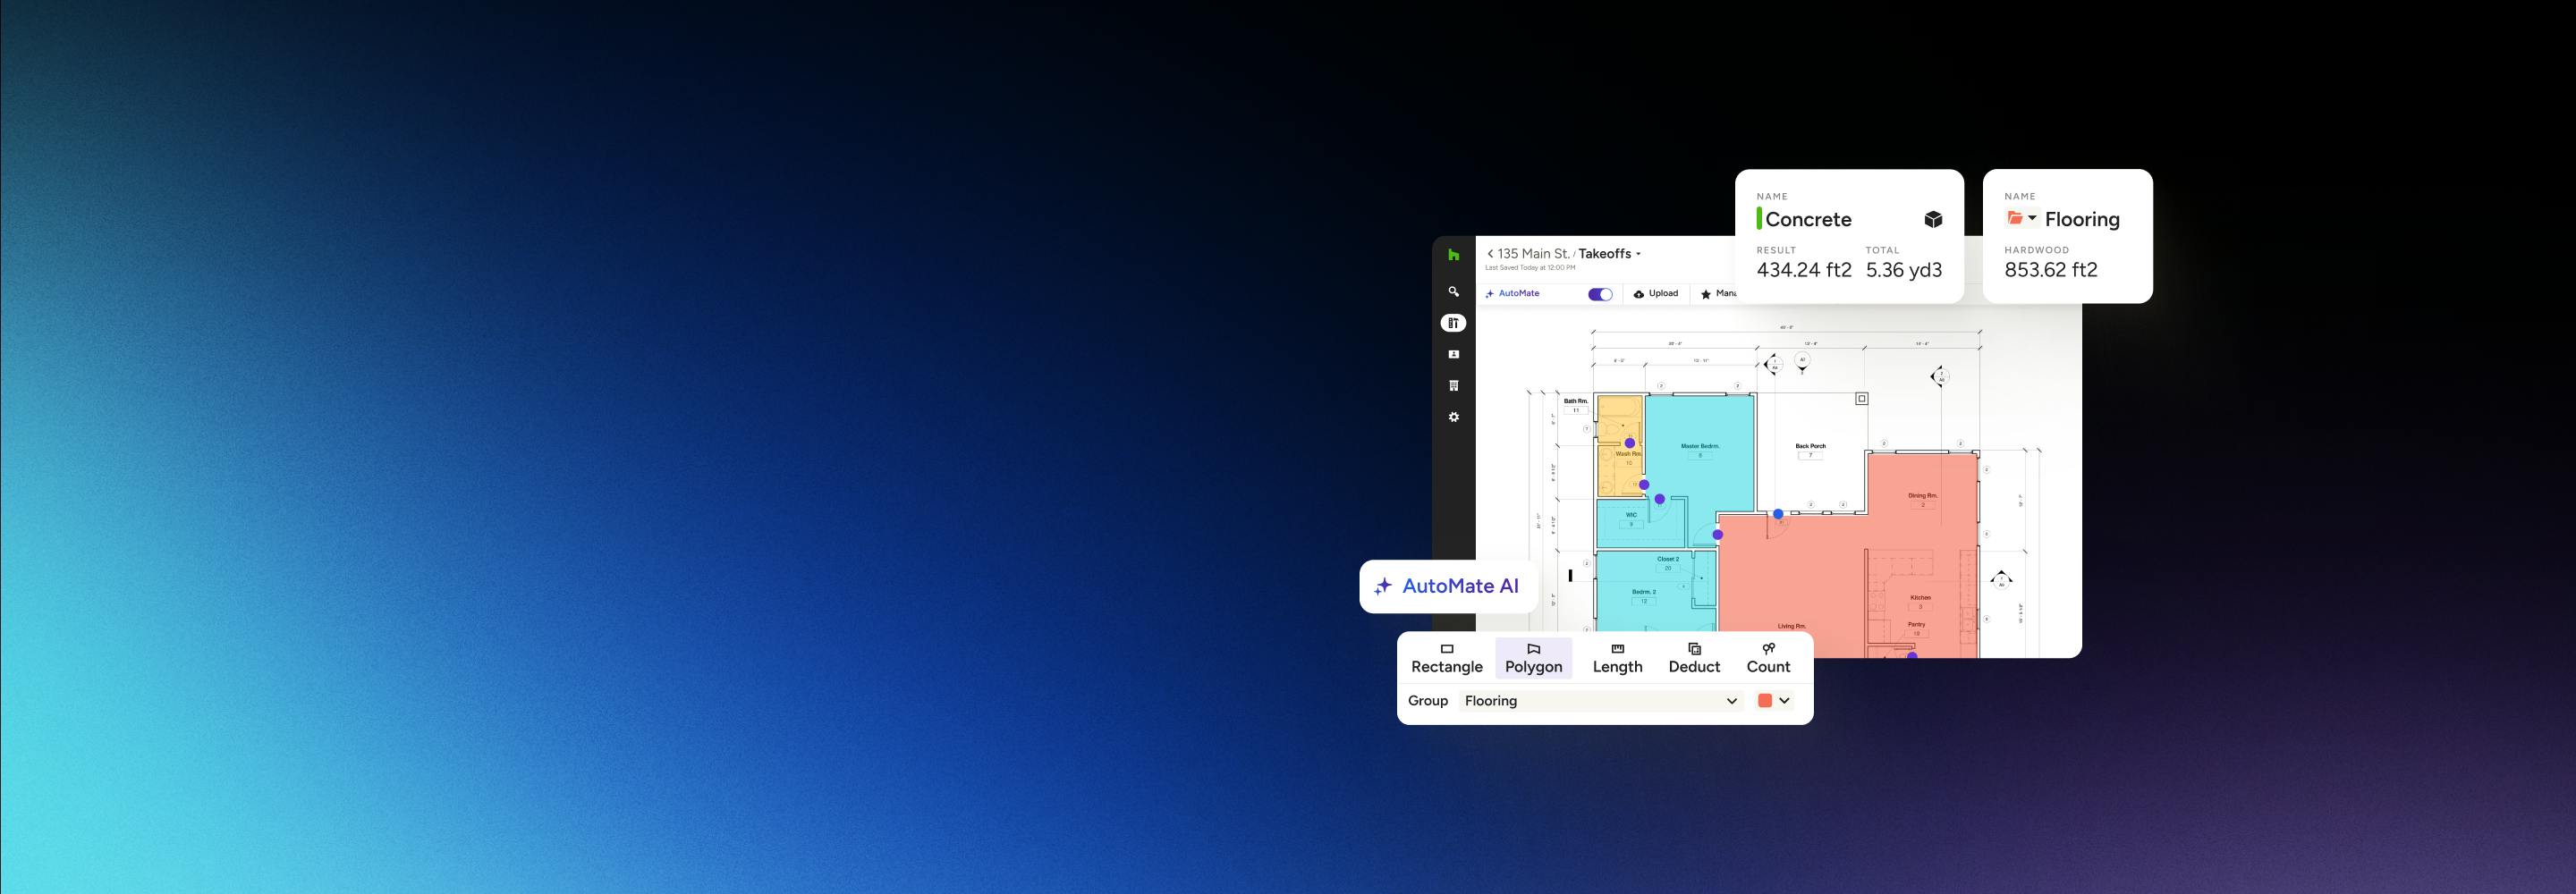The width and height of the screenshot is (2576, 894).
Task: Click the Closet 2 label
Action: click(1668, 559)
